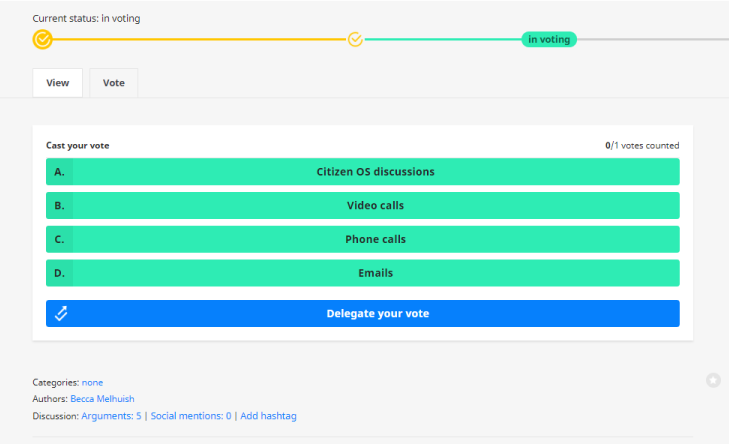Pick the Phone calls option
The image size is (729, 444).
tap(376, 240)
